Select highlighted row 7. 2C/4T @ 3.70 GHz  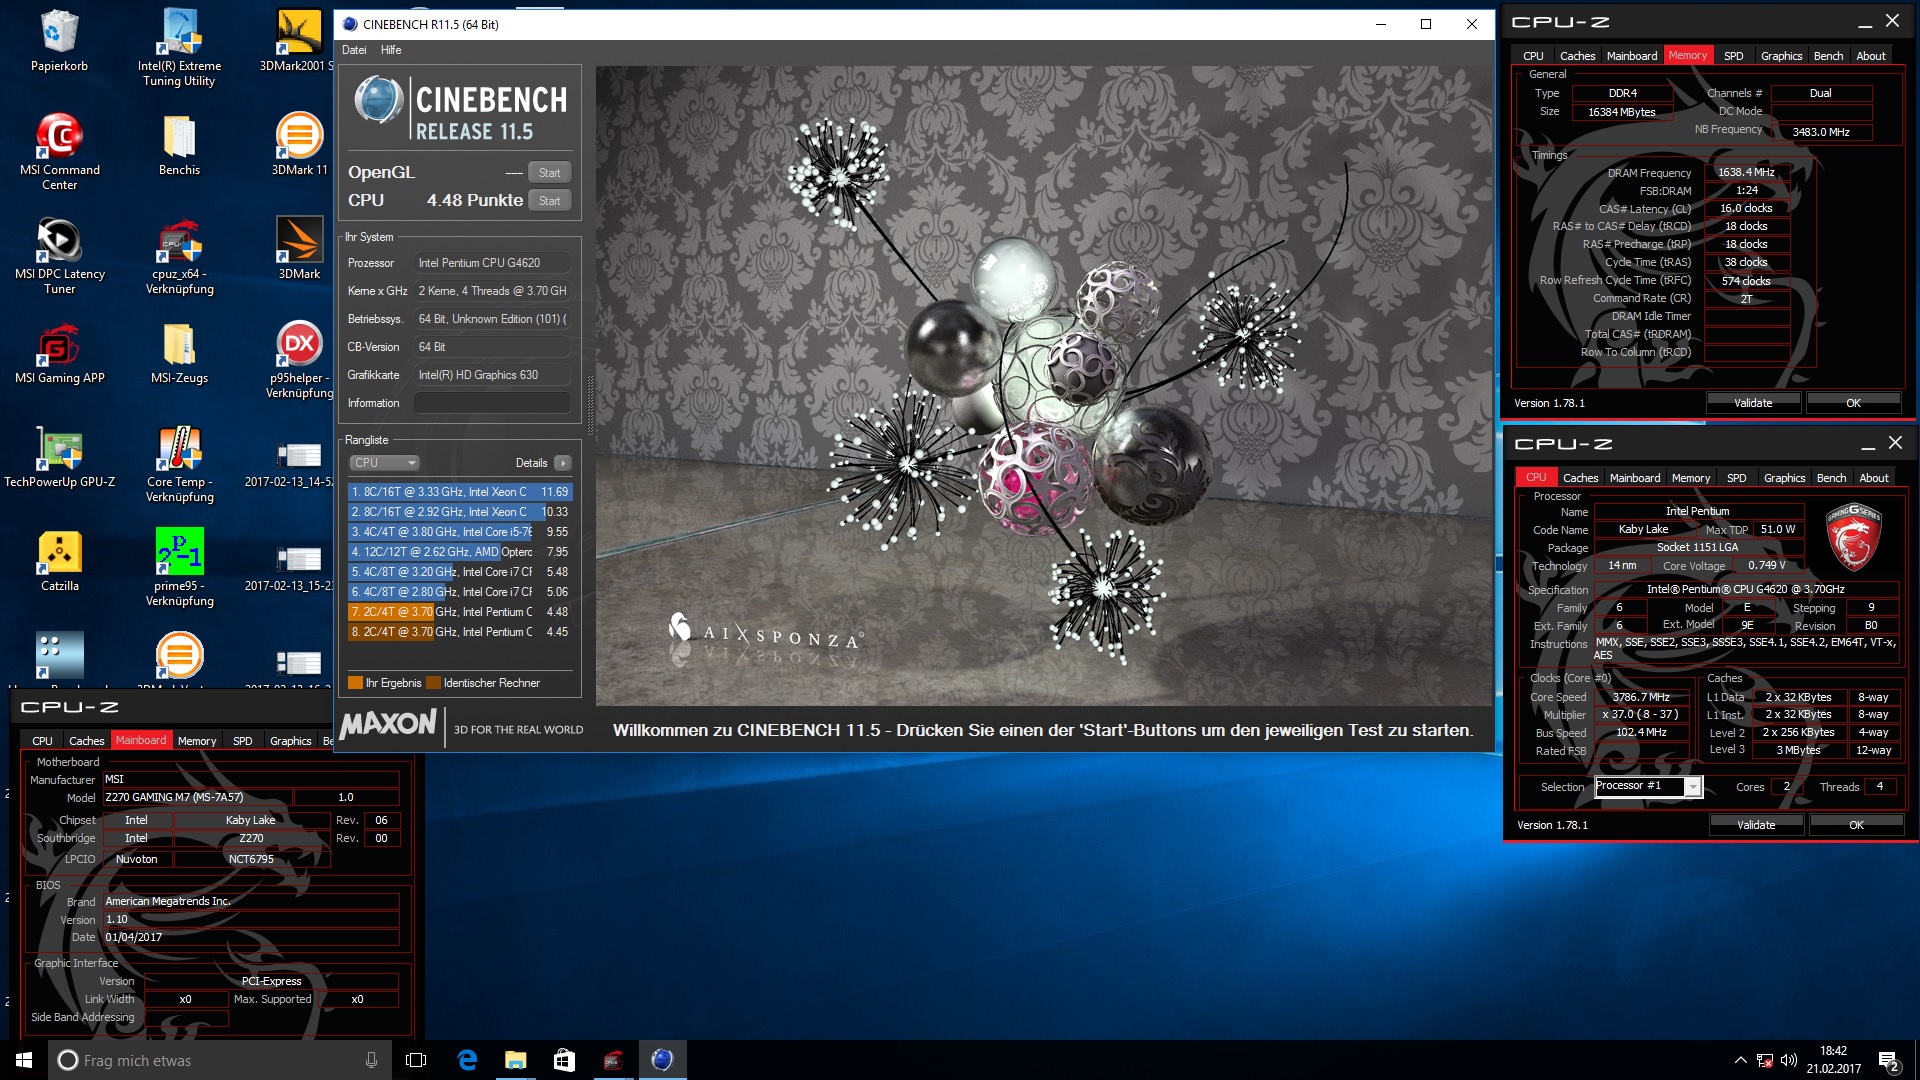460,612
